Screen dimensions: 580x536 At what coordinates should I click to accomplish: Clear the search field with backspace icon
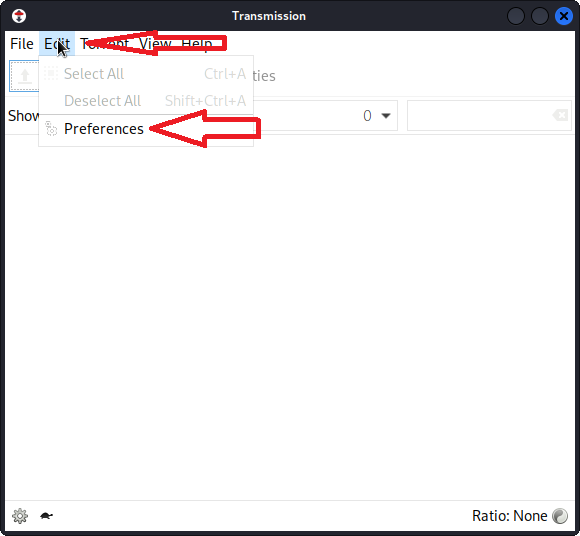coord(560,115)
